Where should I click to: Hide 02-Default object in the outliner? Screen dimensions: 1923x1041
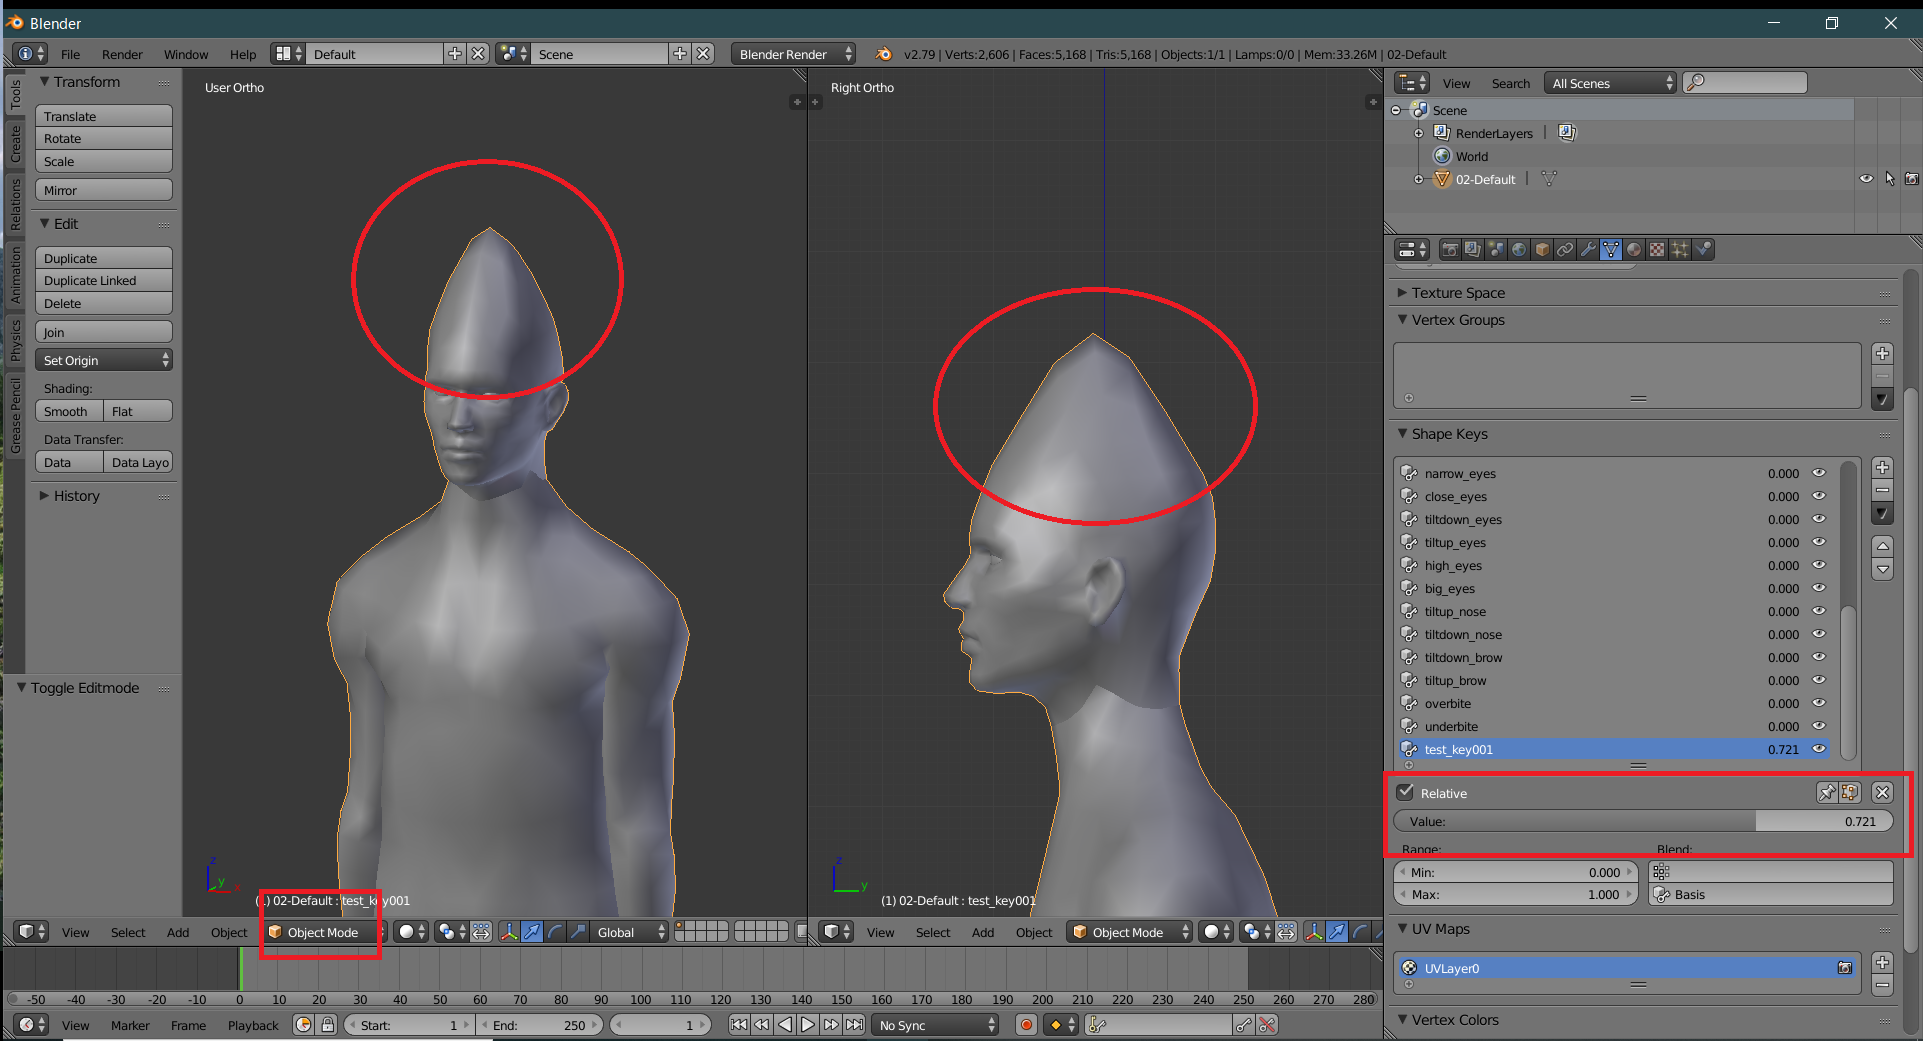1866,179
